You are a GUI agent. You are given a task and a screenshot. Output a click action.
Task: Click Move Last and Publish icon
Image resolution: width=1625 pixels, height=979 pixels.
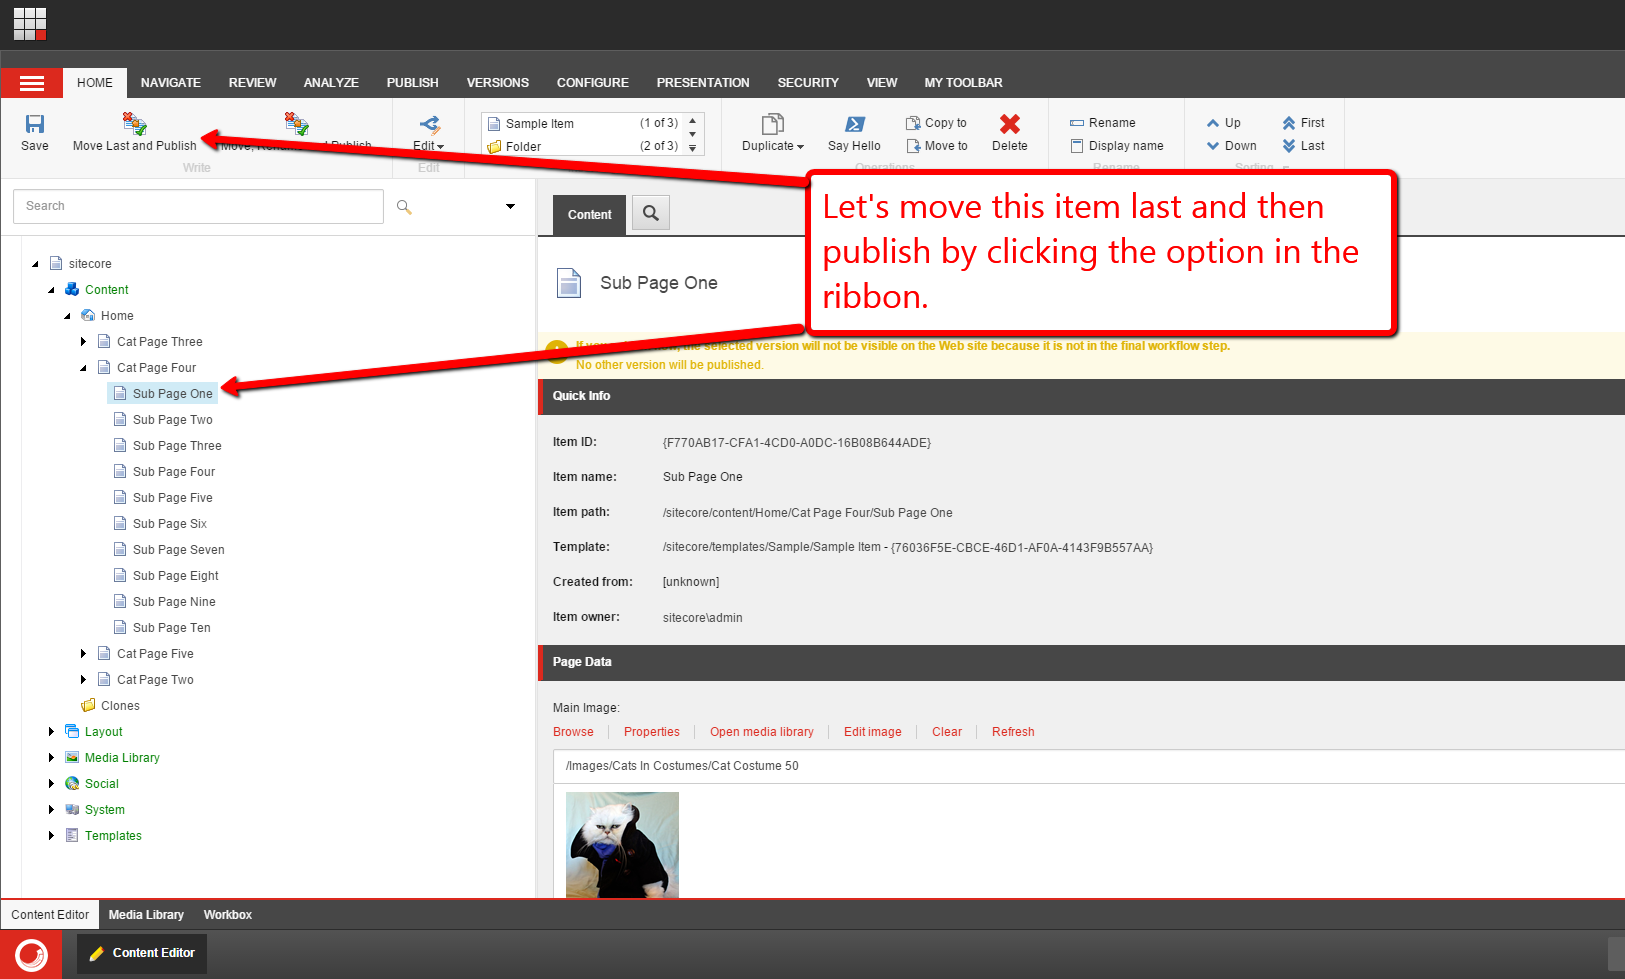134,124
